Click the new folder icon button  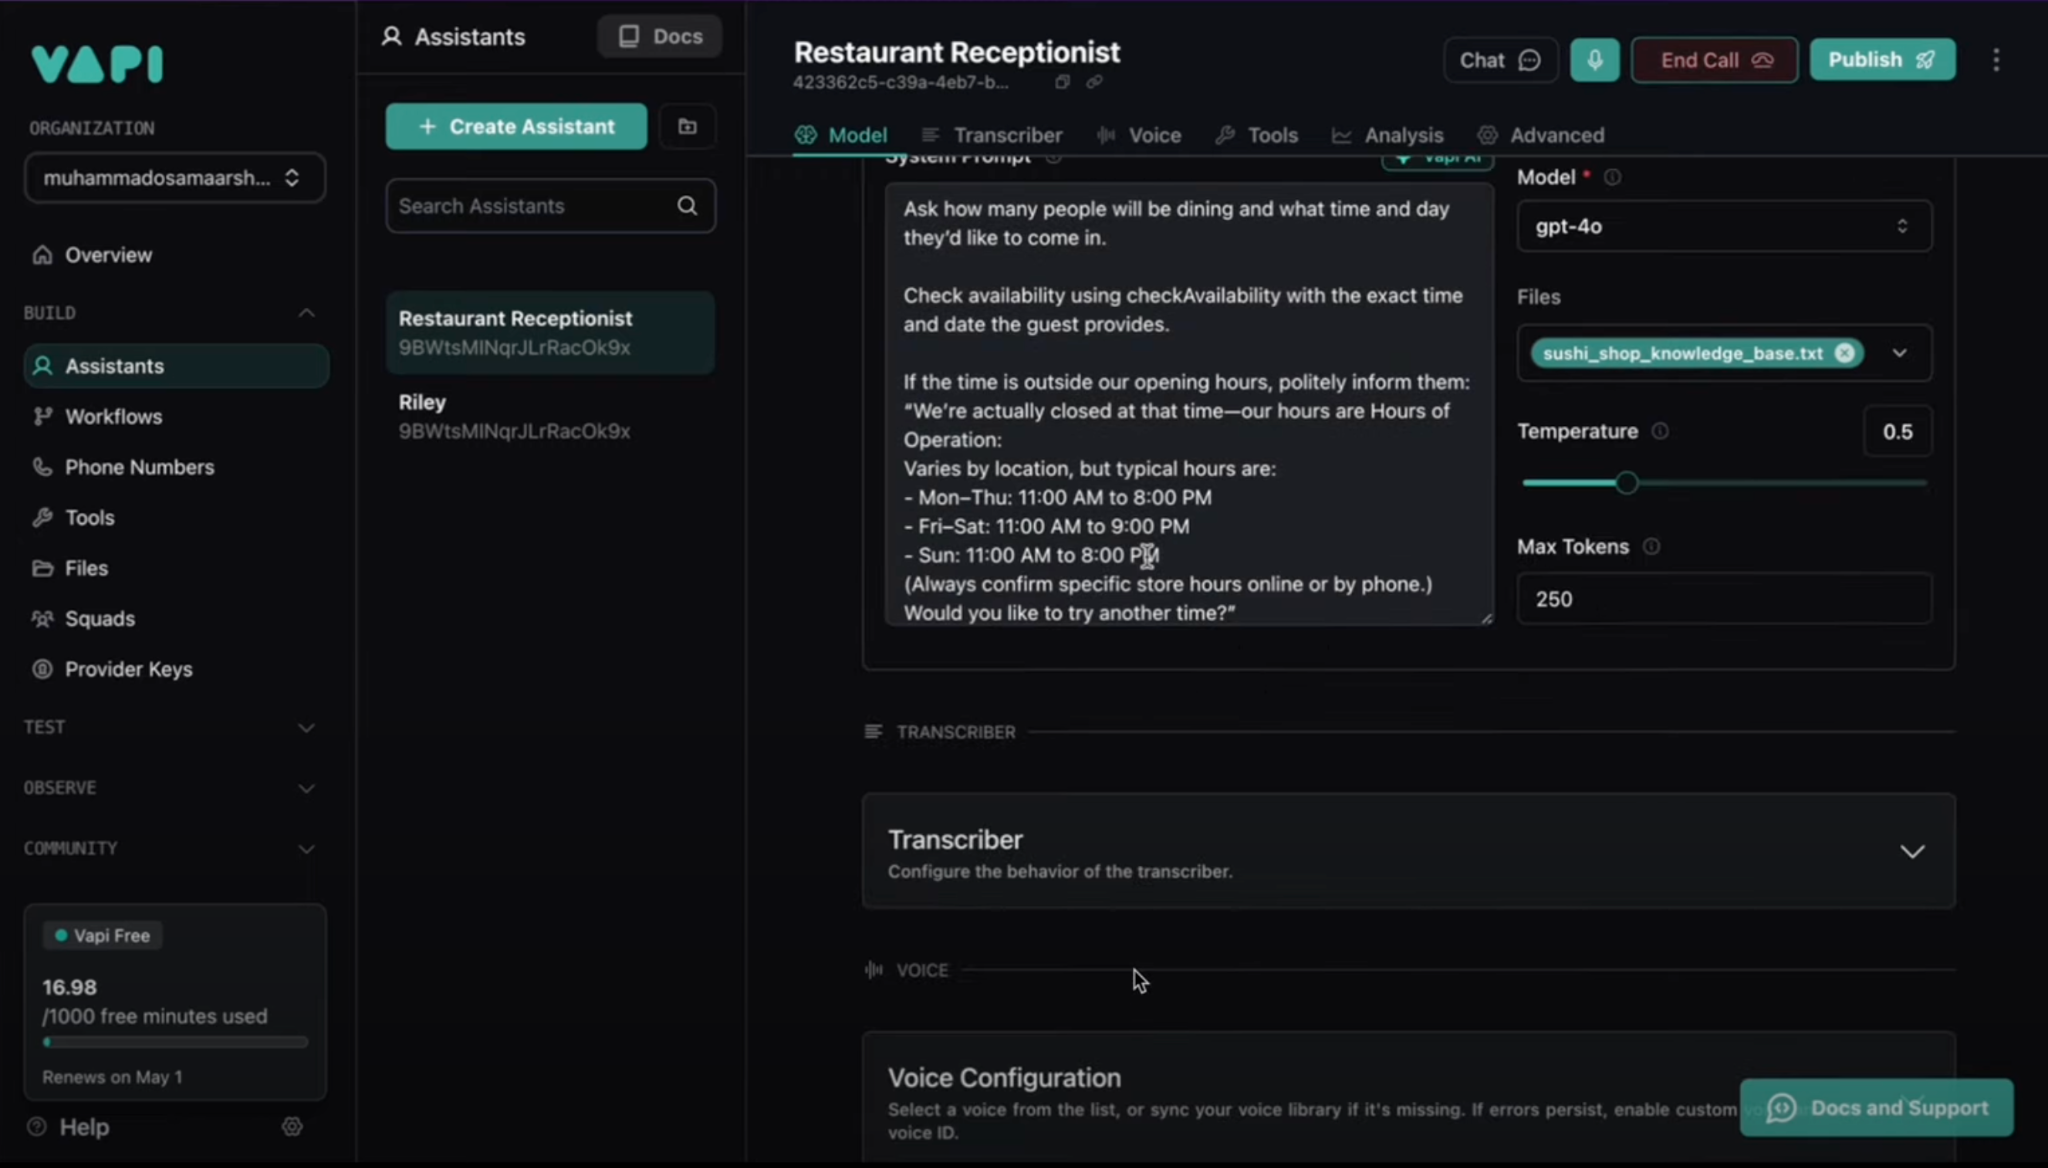pyautogui.click(x=687, y=126)
